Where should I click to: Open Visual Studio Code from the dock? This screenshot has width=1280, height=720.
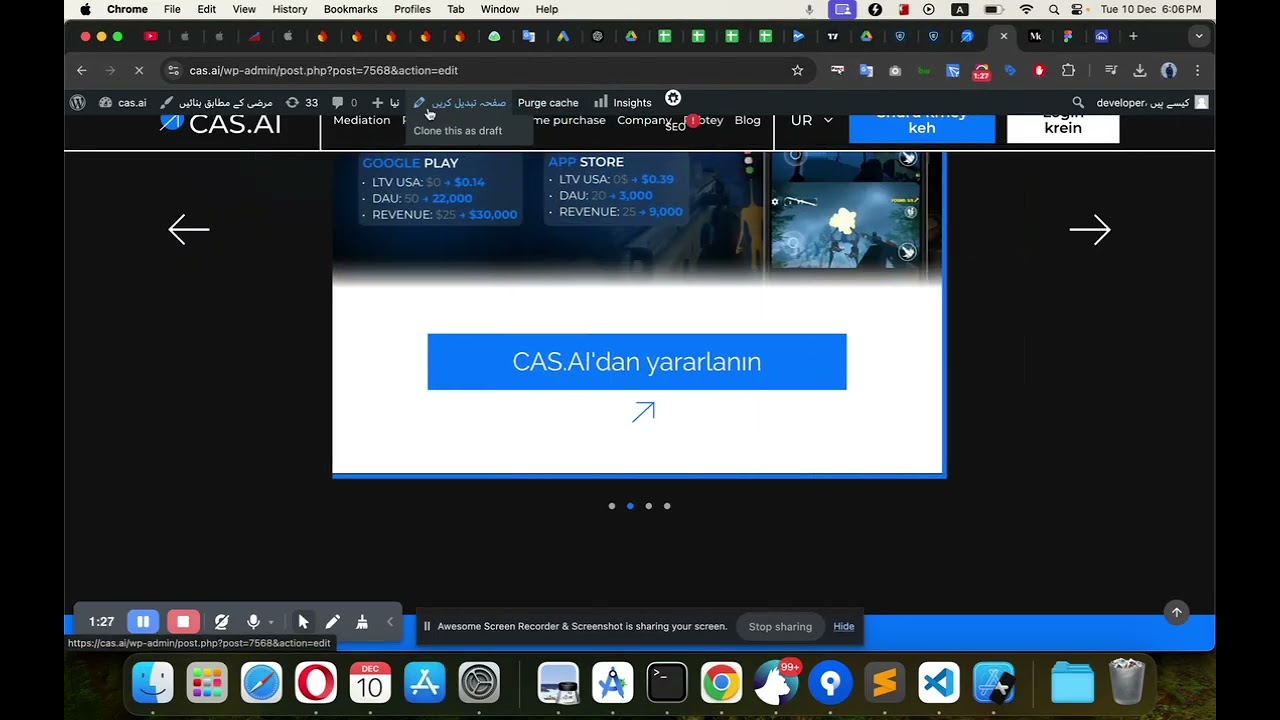click(x=938, y=683)
